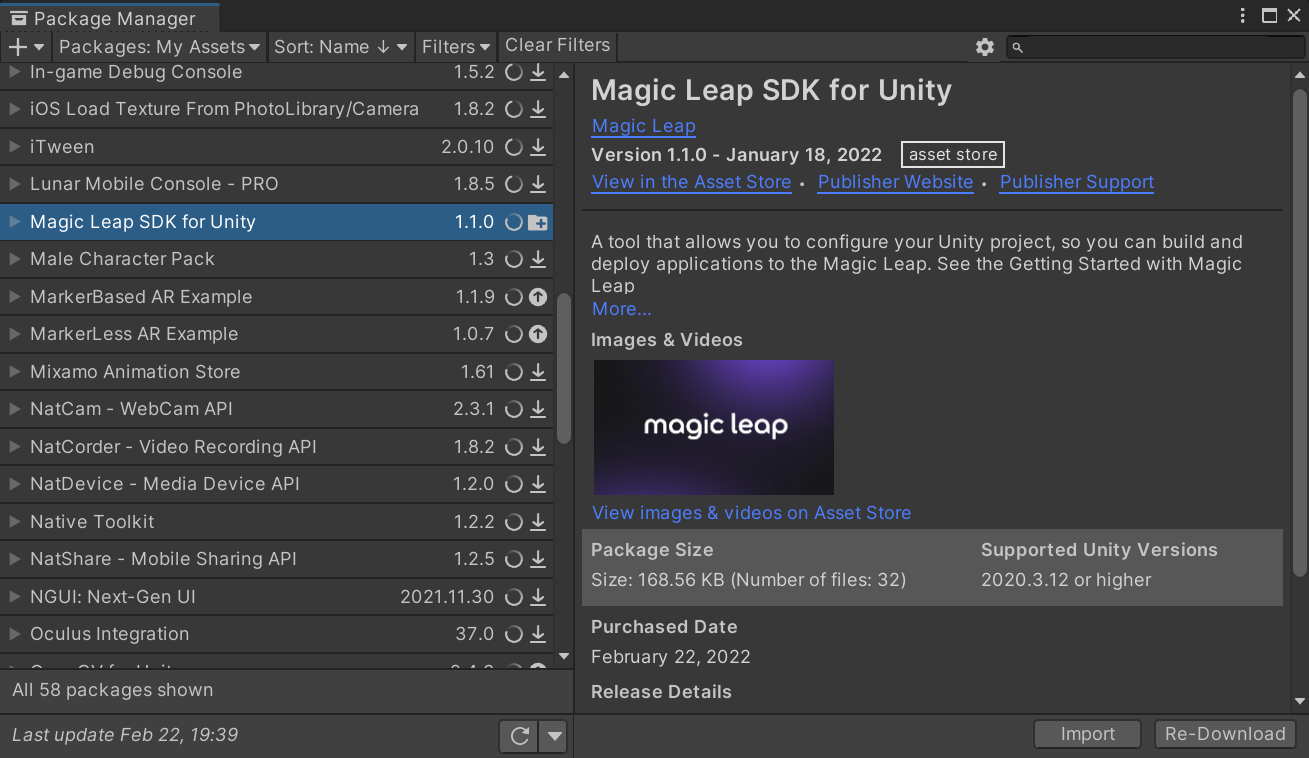This screenshot has height=758, width=1309.
Task: Select the NatDevice - Media Device API row
Action: point(277,484)
